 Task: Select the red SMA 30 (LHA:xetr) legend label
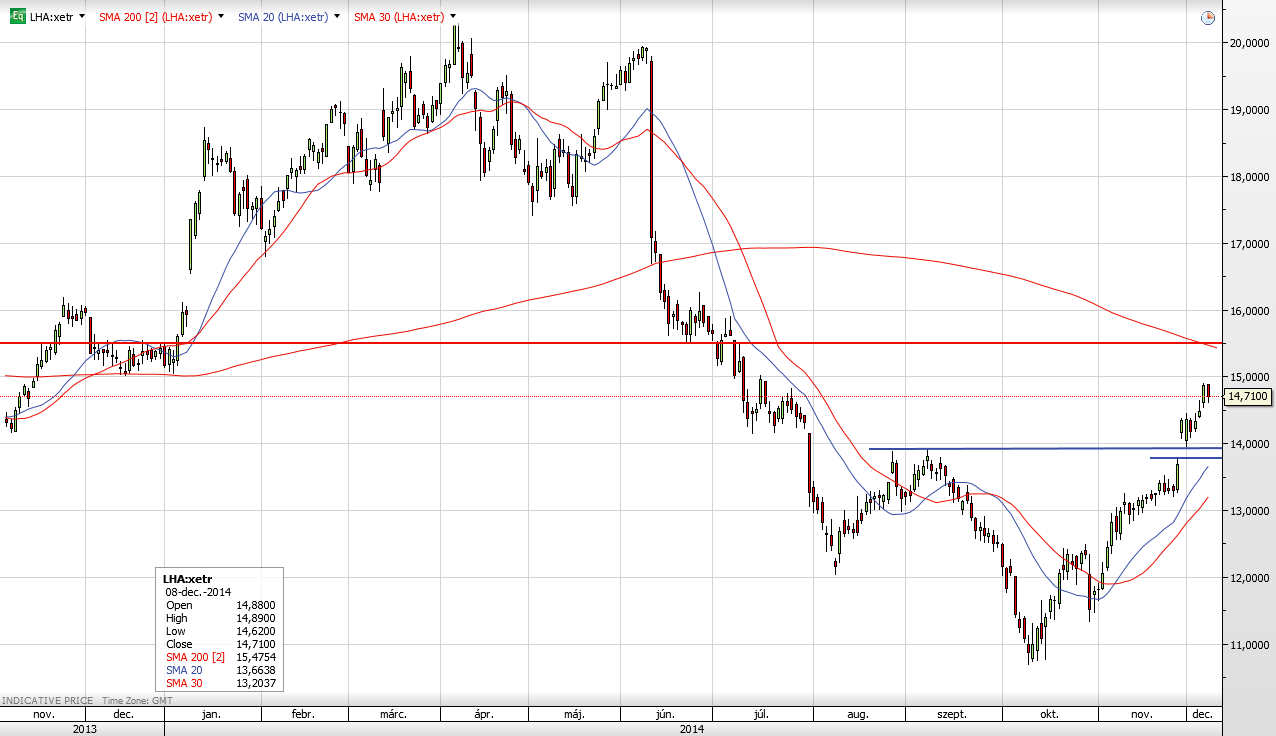click(x=399, y=17)
